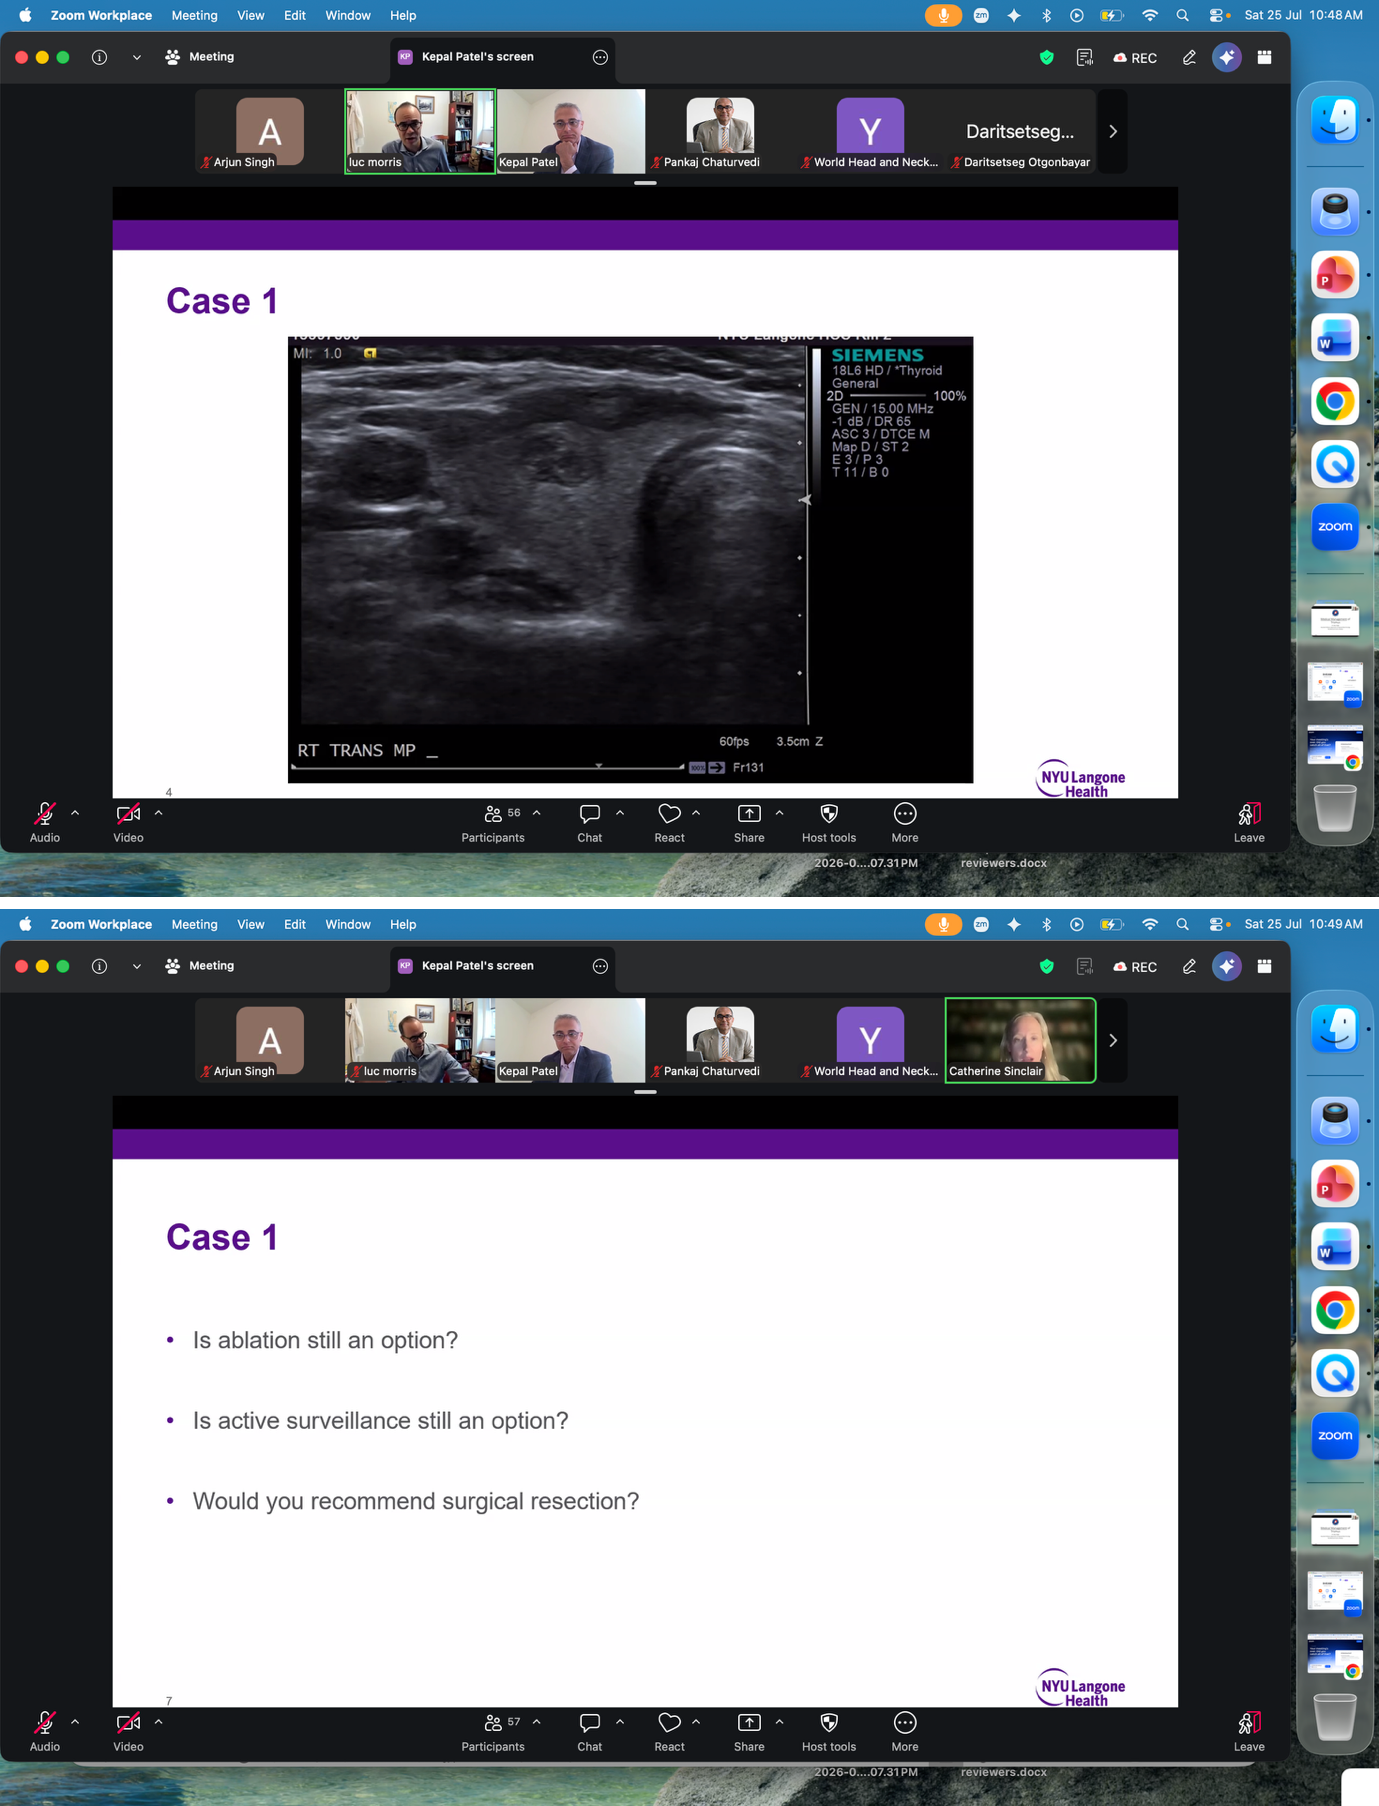Open Chat in the ultrasound-slide Zoom window

coord(590,822)
